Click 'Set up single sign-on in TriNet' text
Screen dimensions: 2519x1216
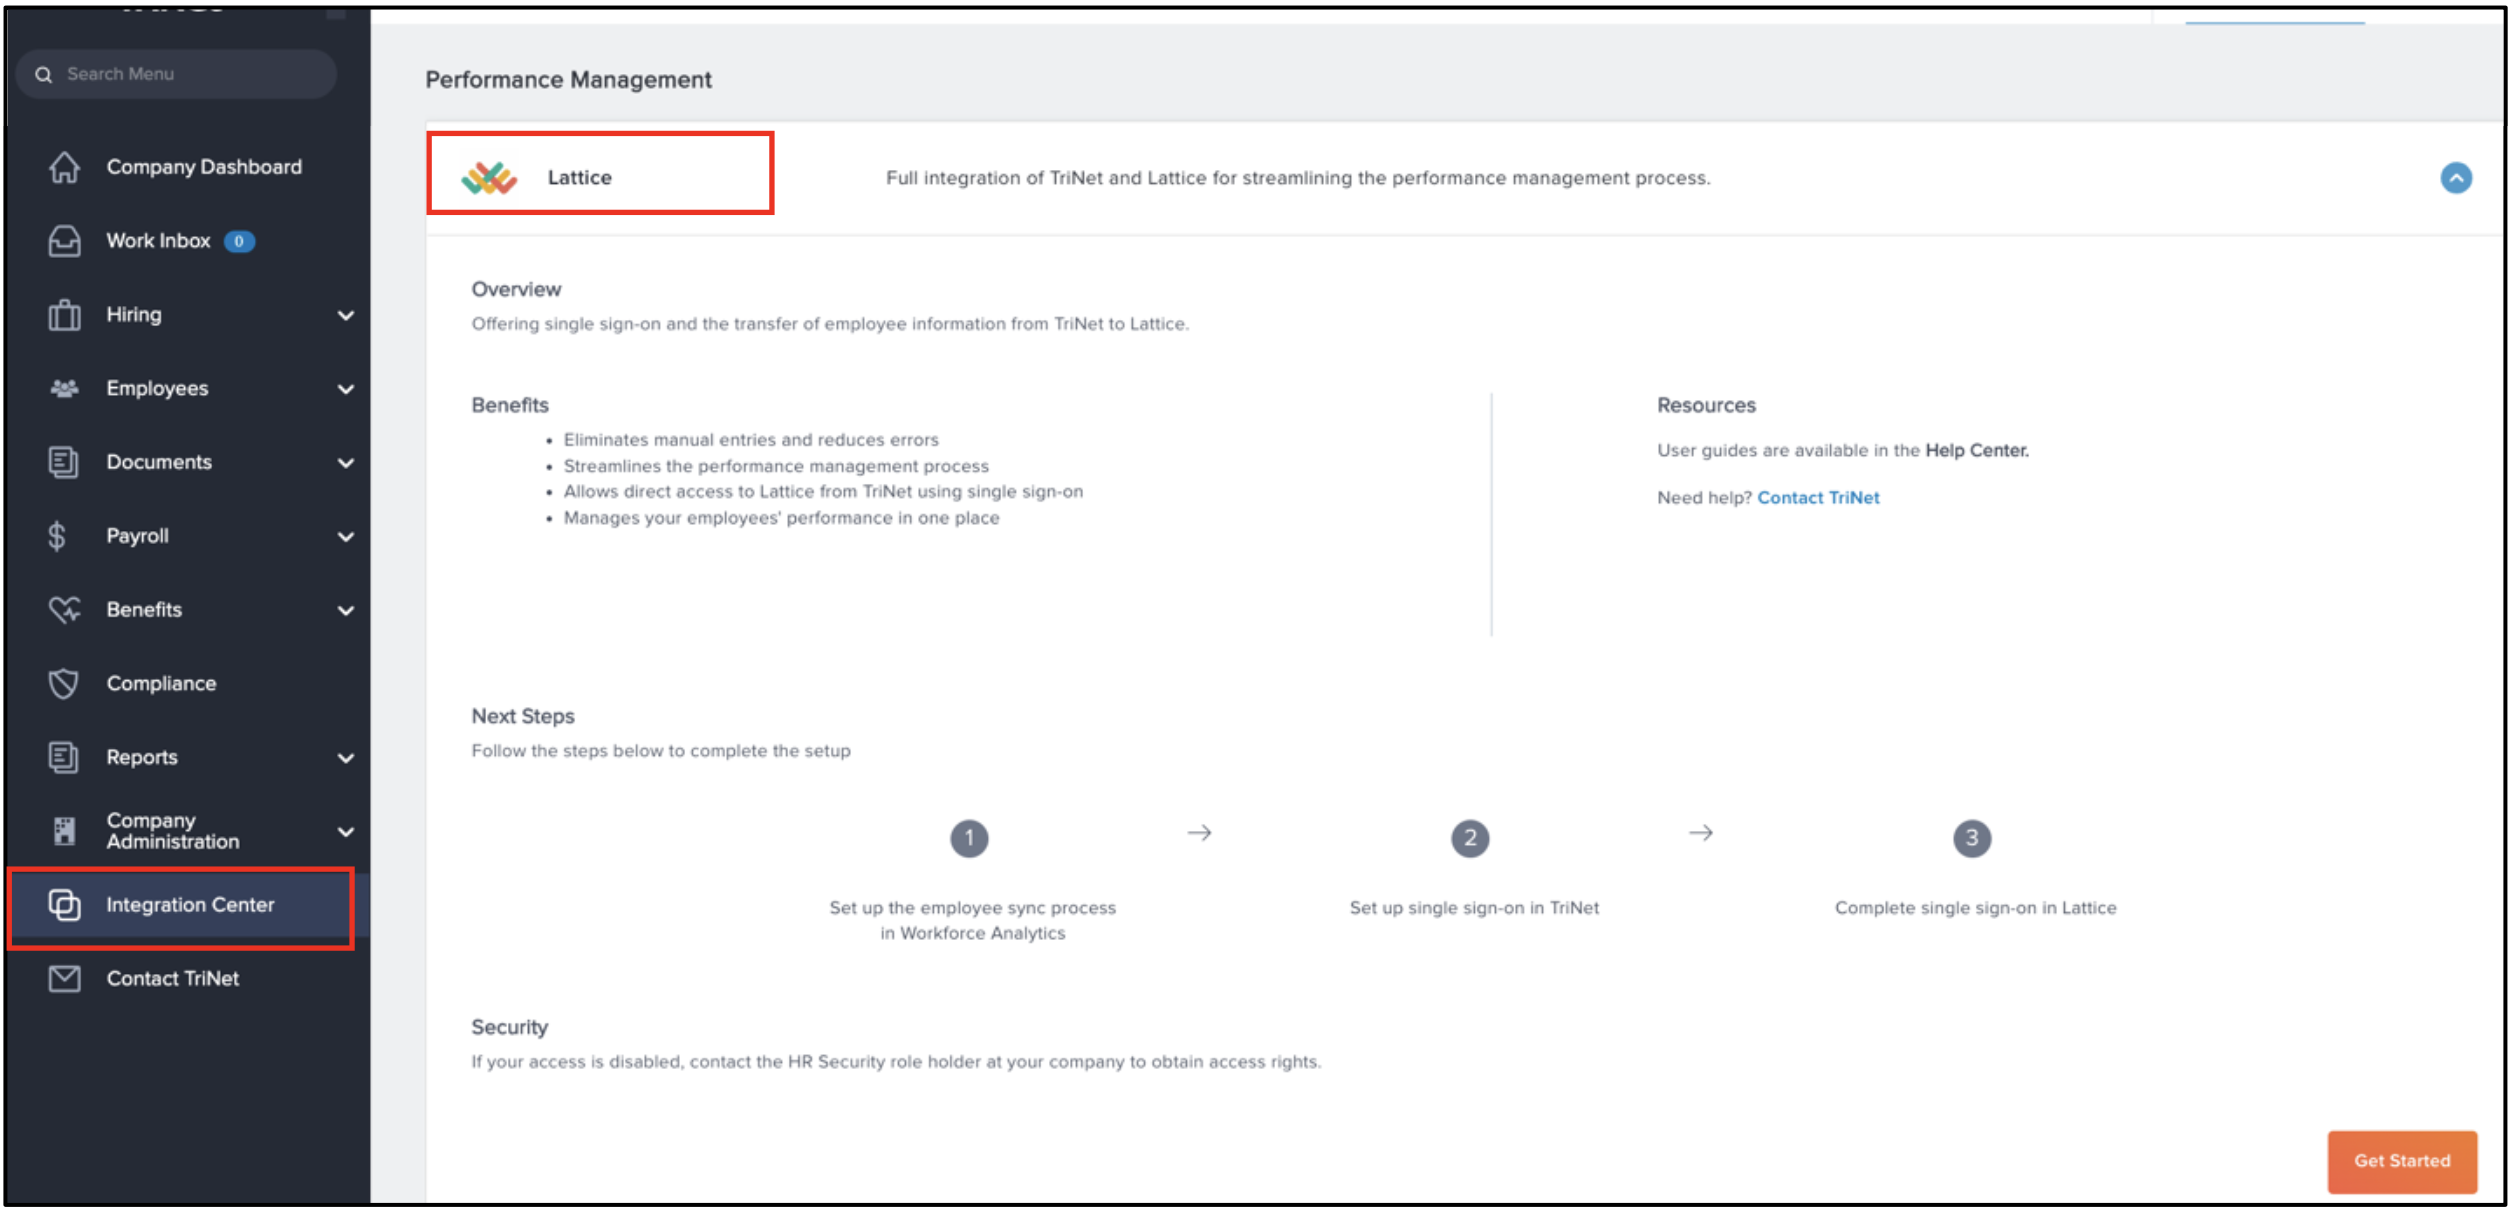[1476, 908]
